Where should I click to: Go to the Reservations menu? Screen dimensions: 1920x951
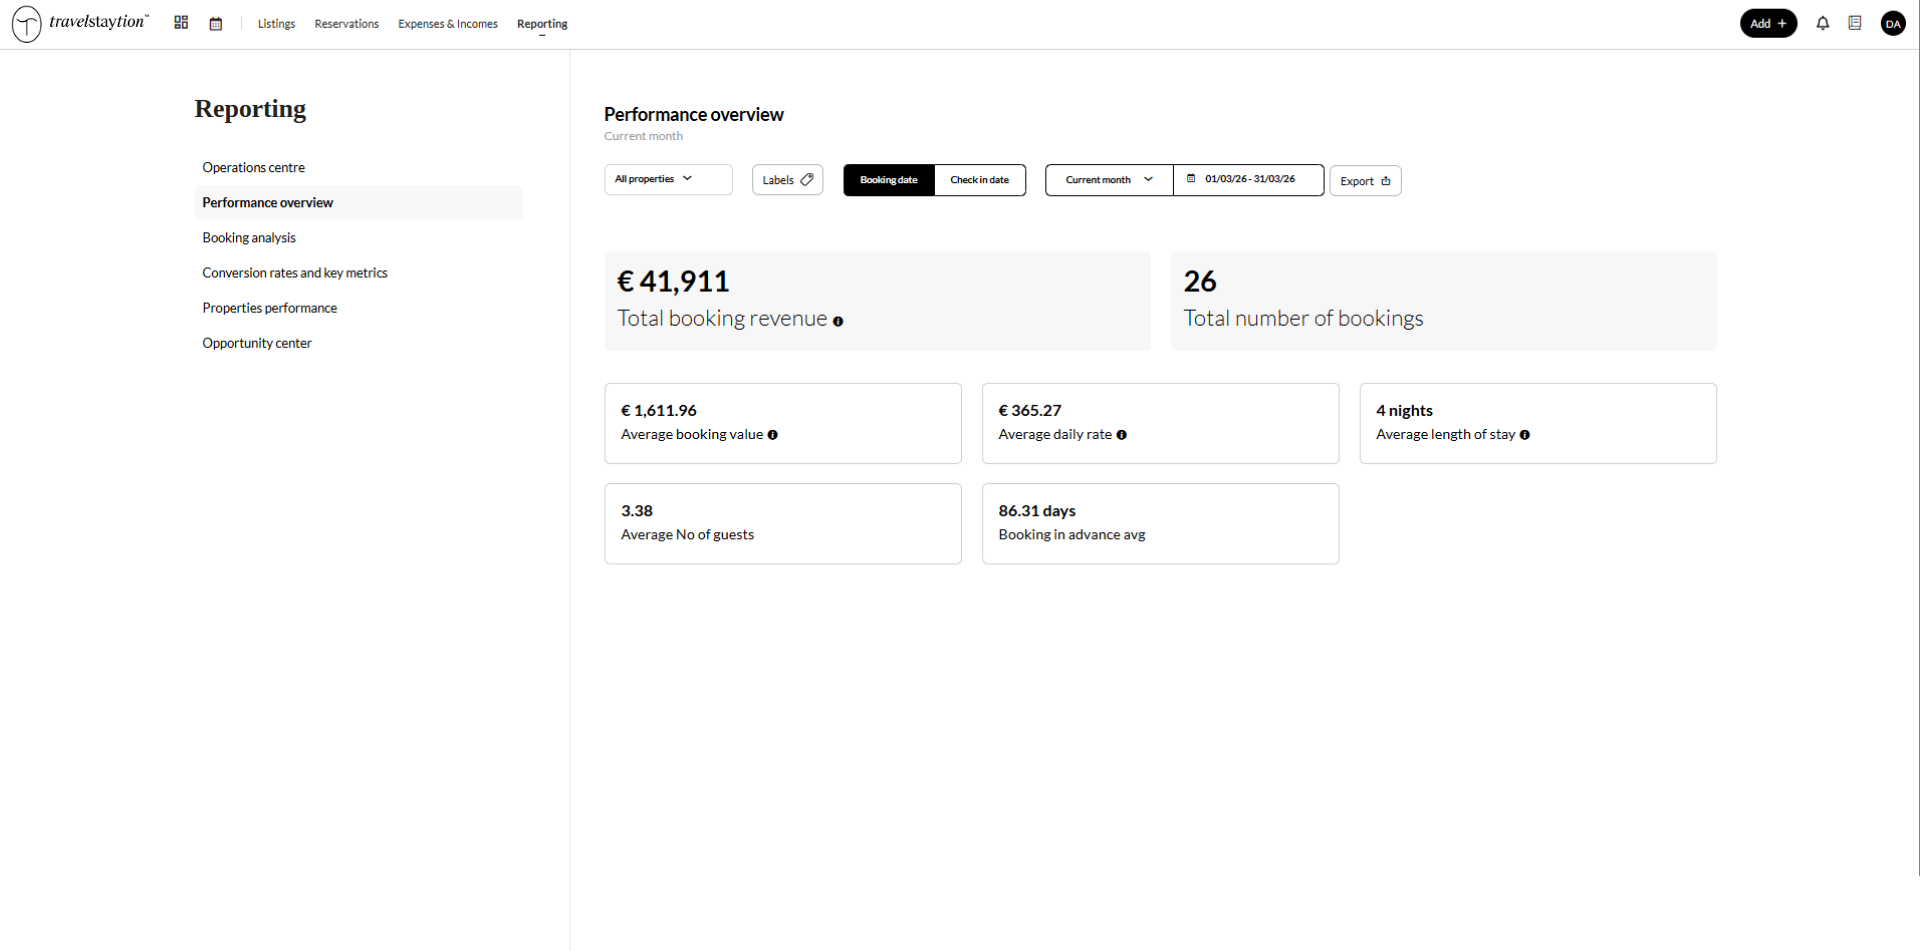346,24
